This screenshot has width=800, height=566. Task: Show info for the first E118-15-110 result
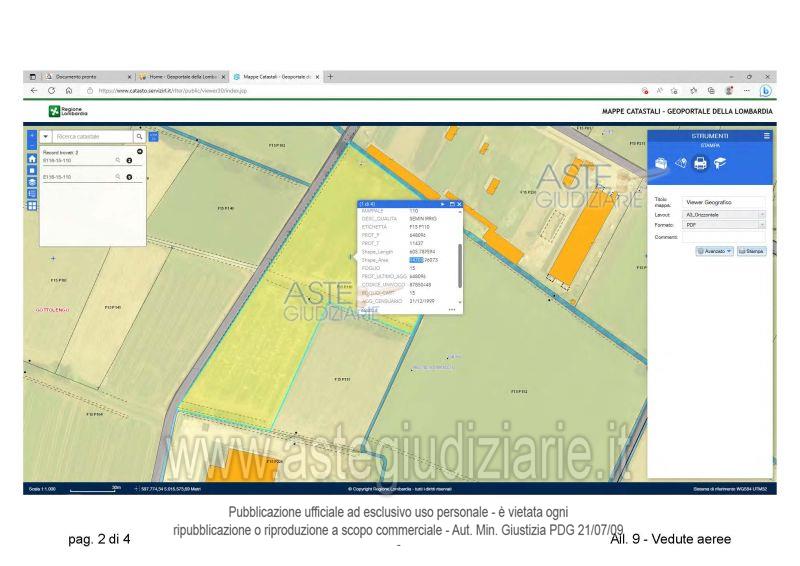coord(129,160)
